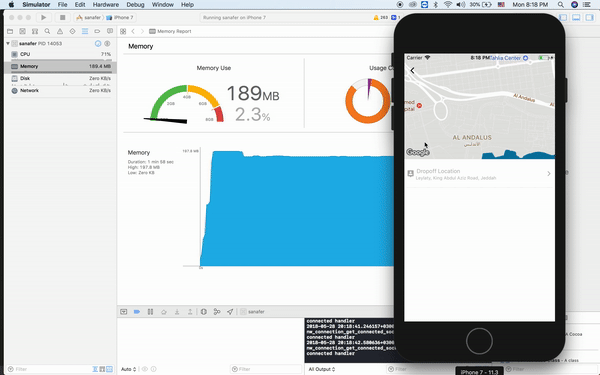Select the Debug navigator icon

coord(85,31)
